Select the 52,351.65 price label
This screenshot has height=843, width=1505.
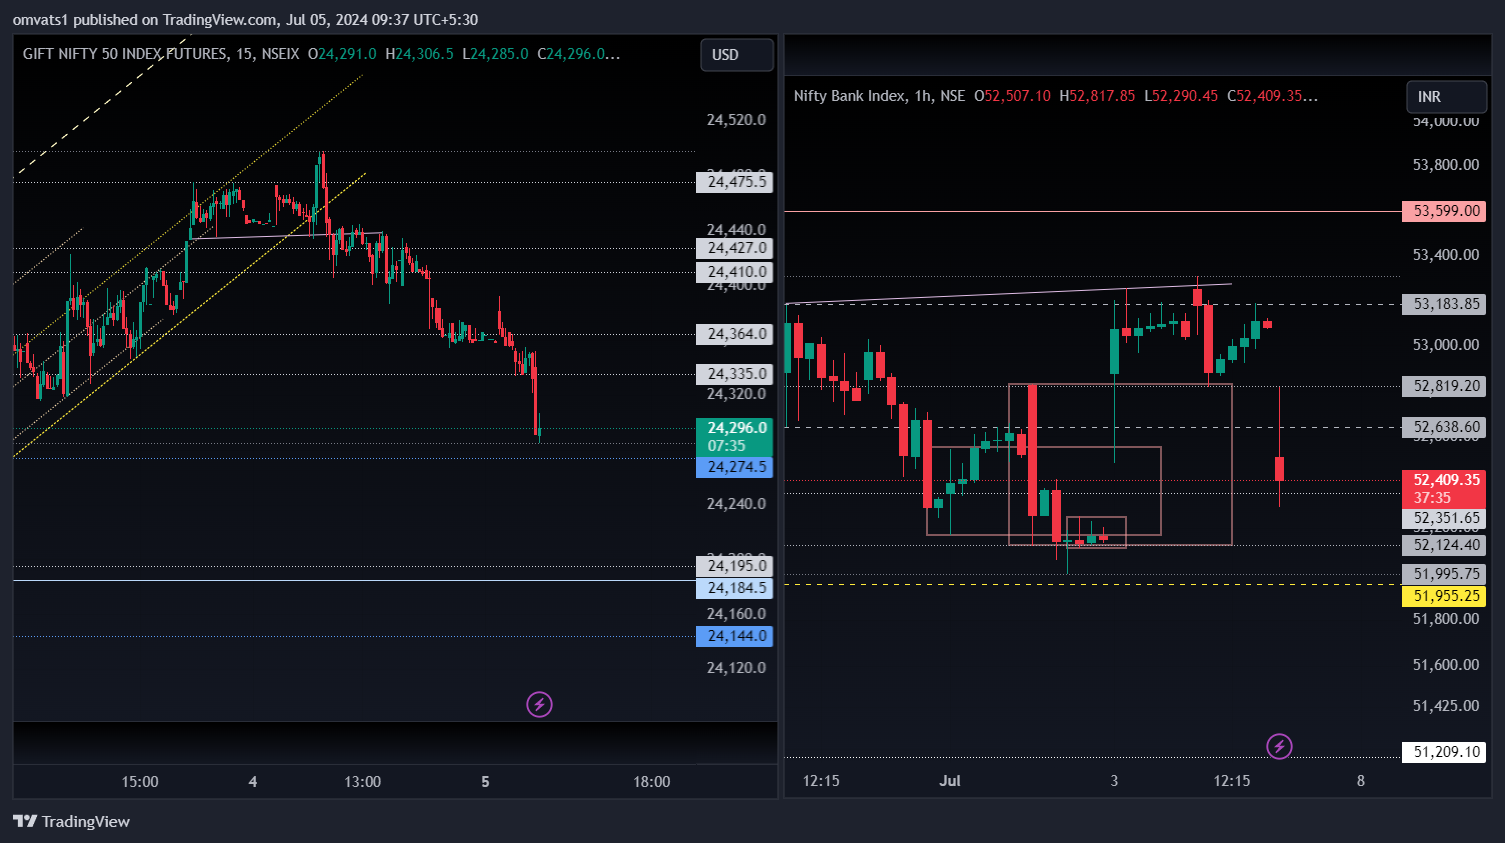coord(1444,518)
